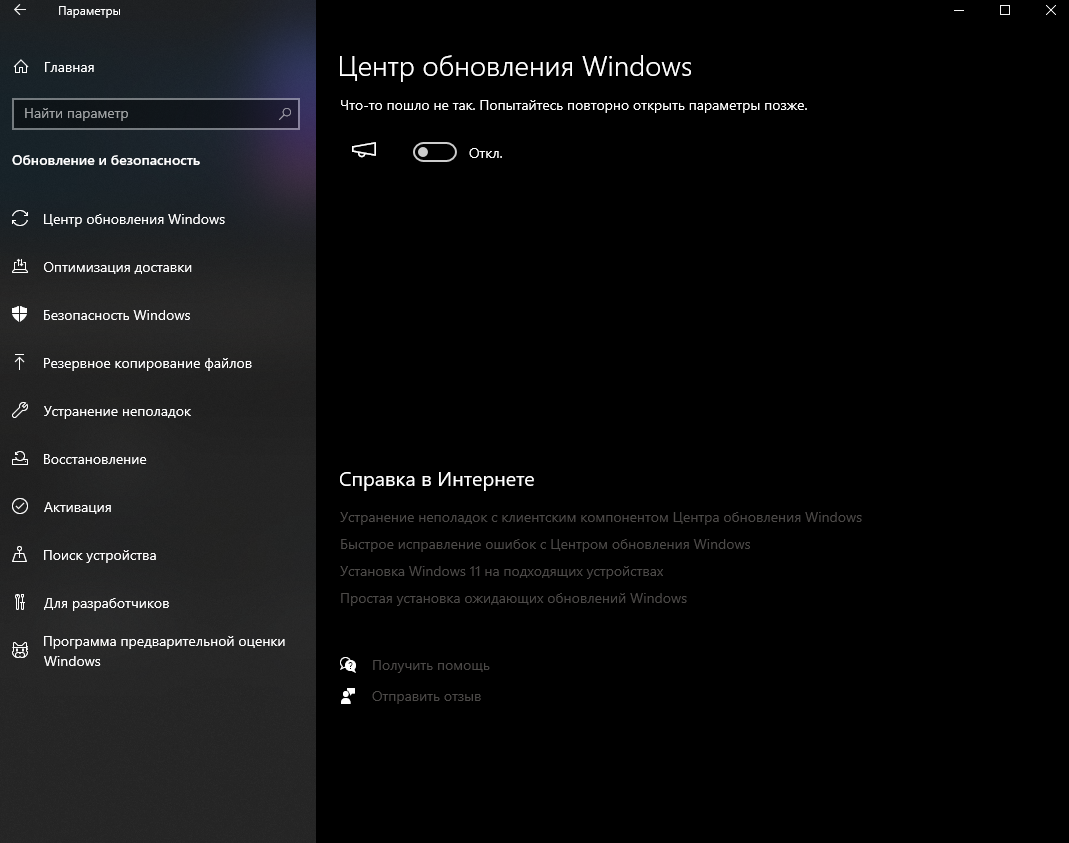Screen dimensions: 1069x843
Task: Click the Insider program cat icon
Action: coord(20,650)
